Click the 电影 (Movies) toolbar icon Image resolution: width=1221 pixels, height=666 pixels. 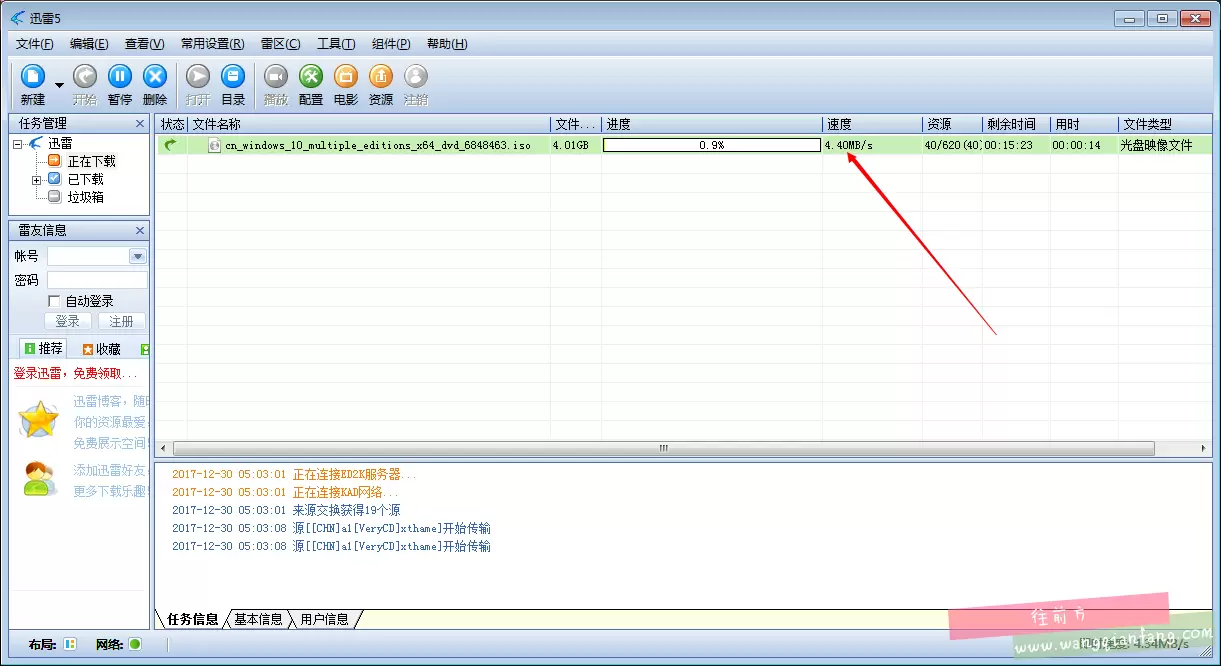point(346,76)
